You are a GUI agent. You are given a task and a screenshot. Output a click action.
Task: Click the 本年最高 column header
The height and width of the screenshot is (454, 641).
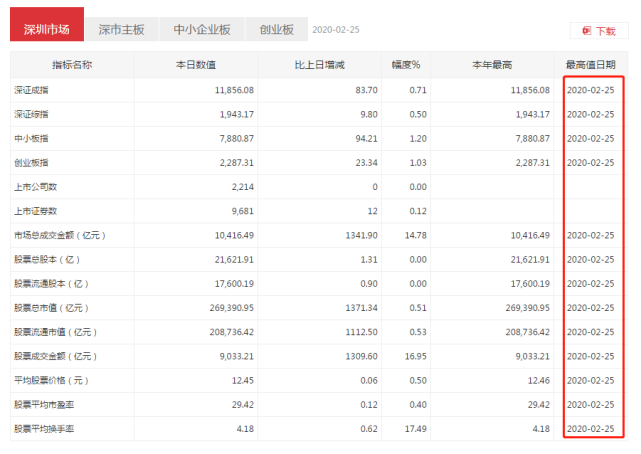click(492, 65)
